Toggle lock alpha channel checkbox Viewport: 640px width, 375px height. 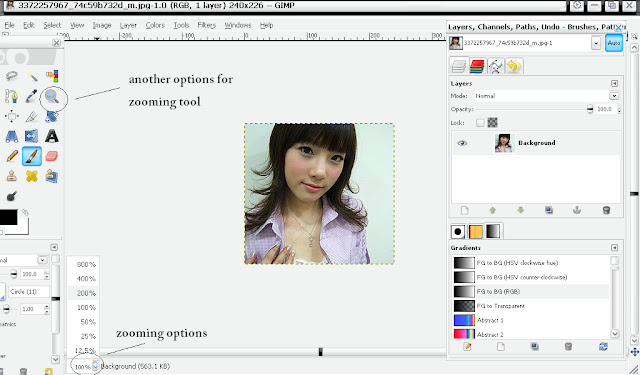coord(492,122)
